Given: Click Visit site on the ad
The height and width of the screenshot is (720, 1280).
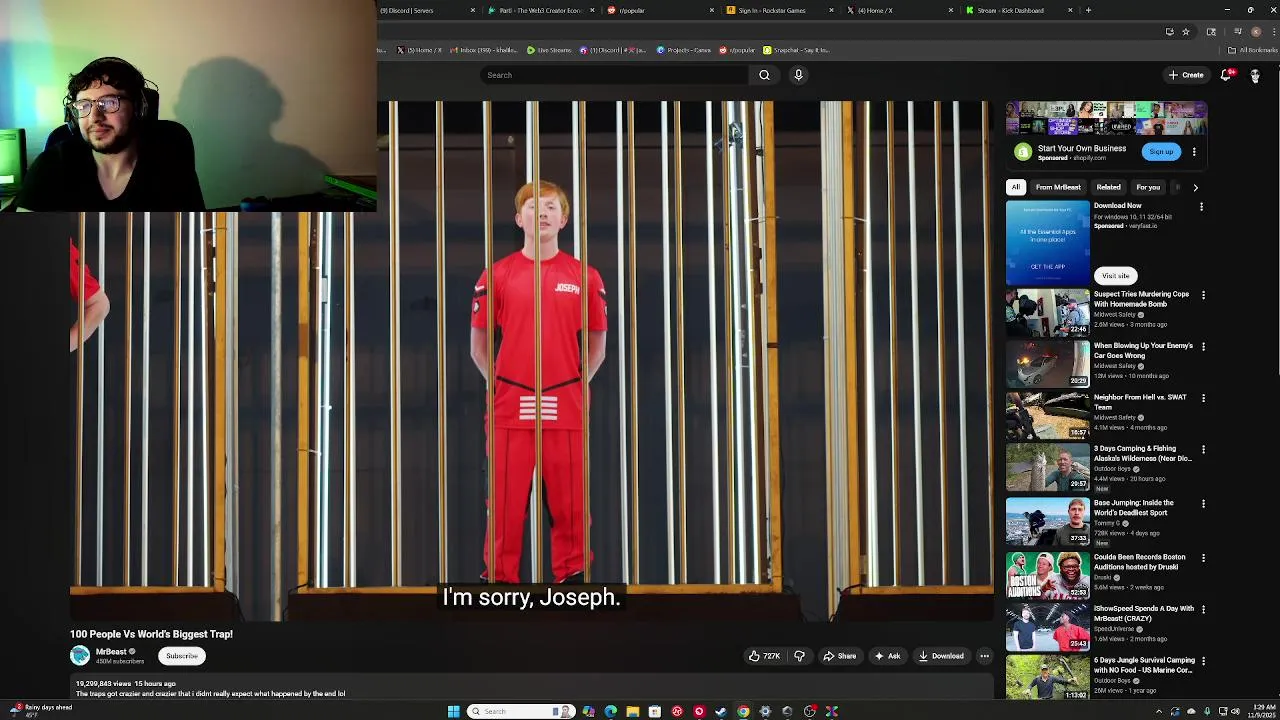Looking at the screenshot, I should coord(1115,275).
